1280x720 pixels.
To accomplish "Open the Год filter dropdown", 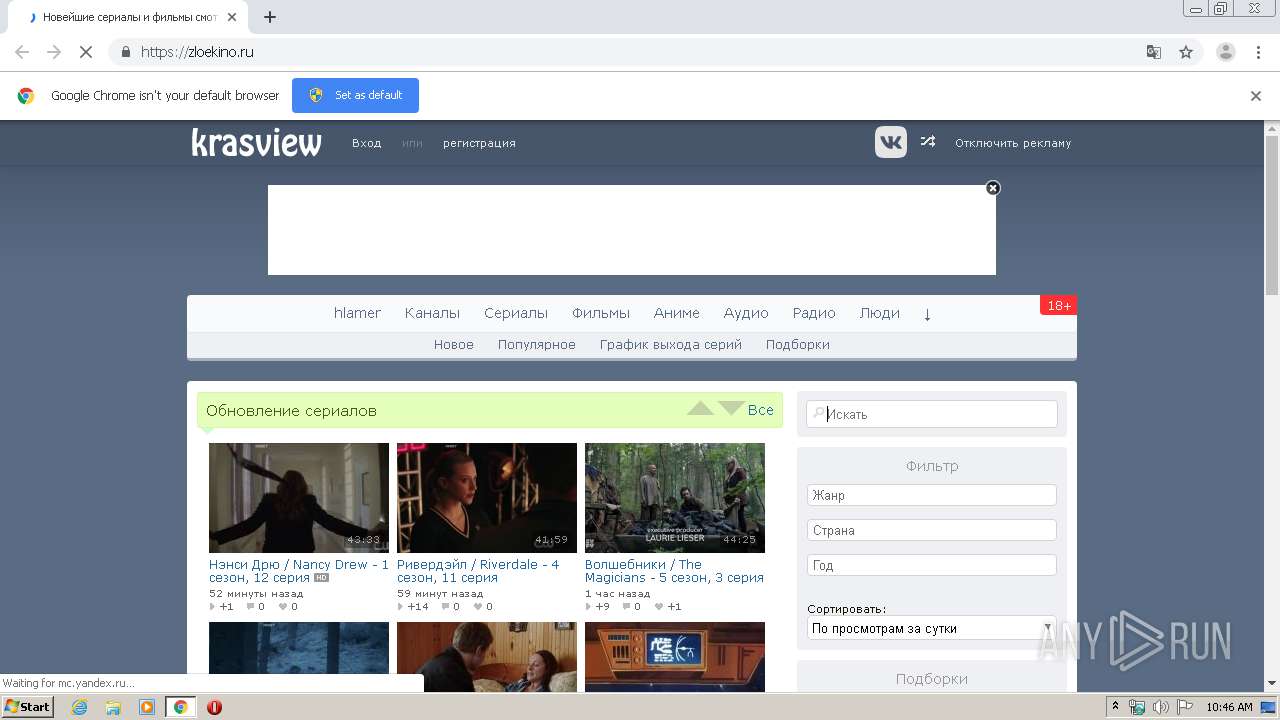I will [932, 565].
